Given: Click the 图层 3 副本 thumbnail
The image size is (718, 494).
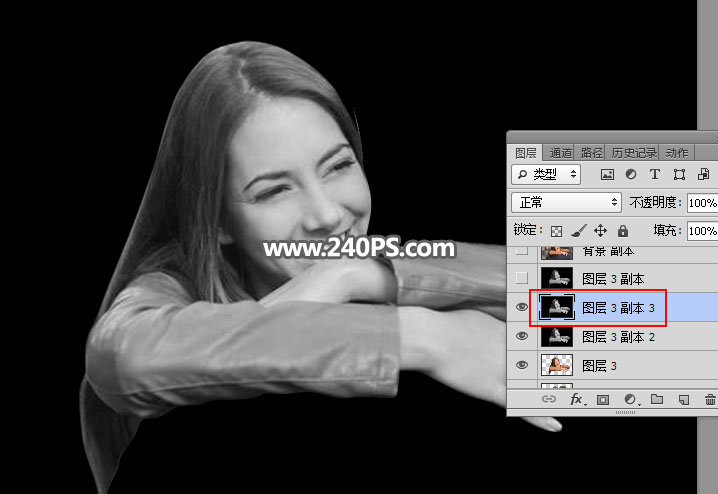Looking at the screenshot, I should coord(556,278).
